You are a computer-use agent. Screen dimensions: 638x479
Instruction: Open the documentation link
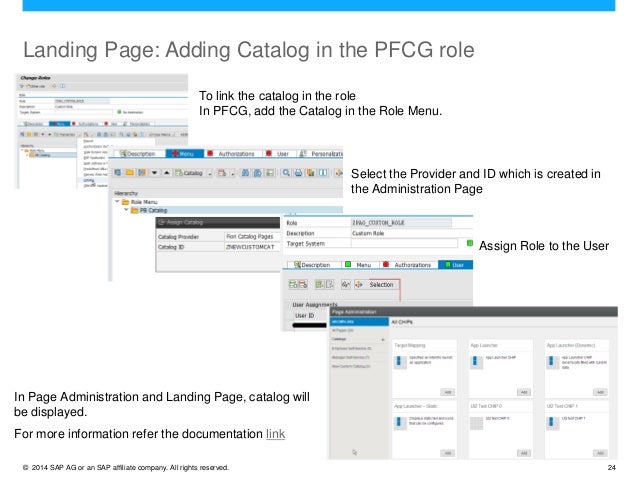(x=275, y=434)
